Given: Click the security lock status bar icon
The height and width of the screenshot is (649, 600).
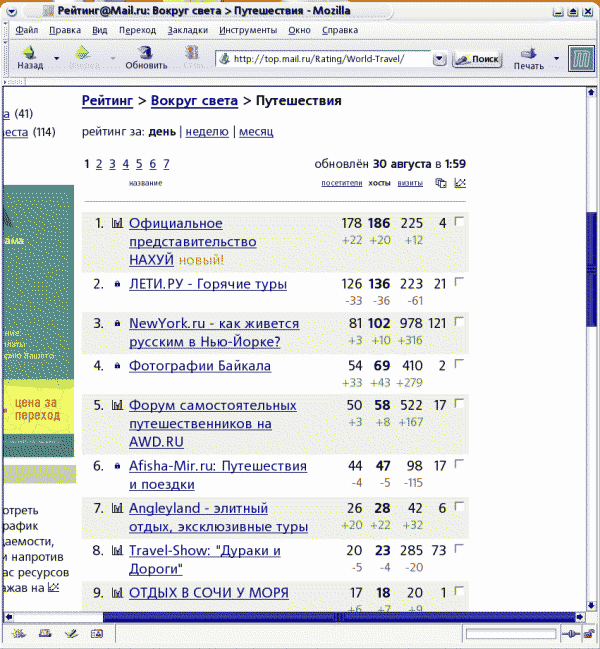Looking at the screenshot, I should [x=589, y=634].
